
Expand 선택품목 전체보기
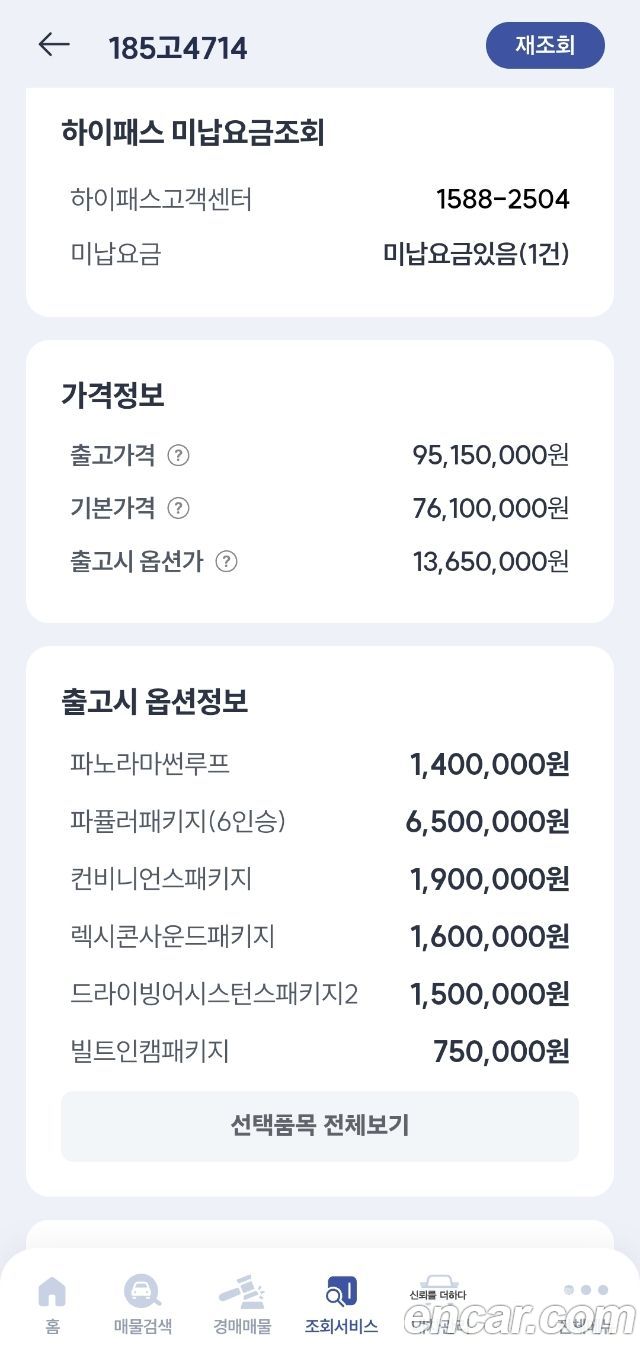[x=320, y=1126]
